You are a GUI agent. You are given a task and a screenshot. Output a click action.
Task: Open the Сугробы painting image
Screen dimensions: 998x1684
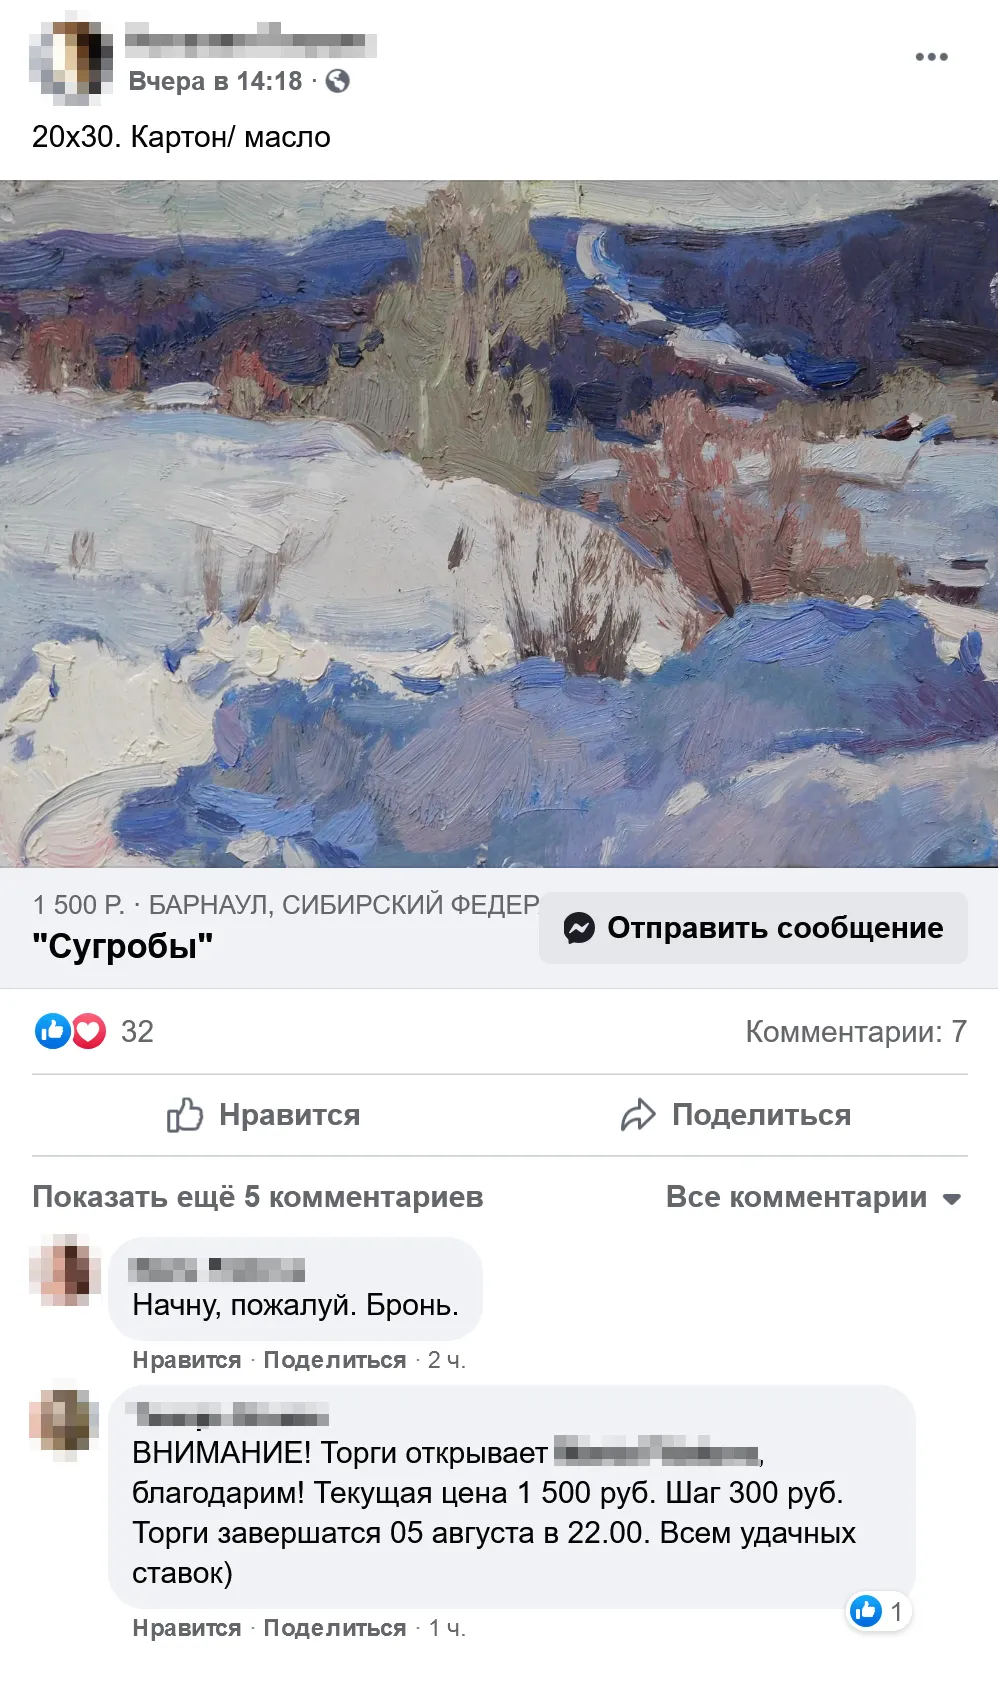[x=499, y=524]
